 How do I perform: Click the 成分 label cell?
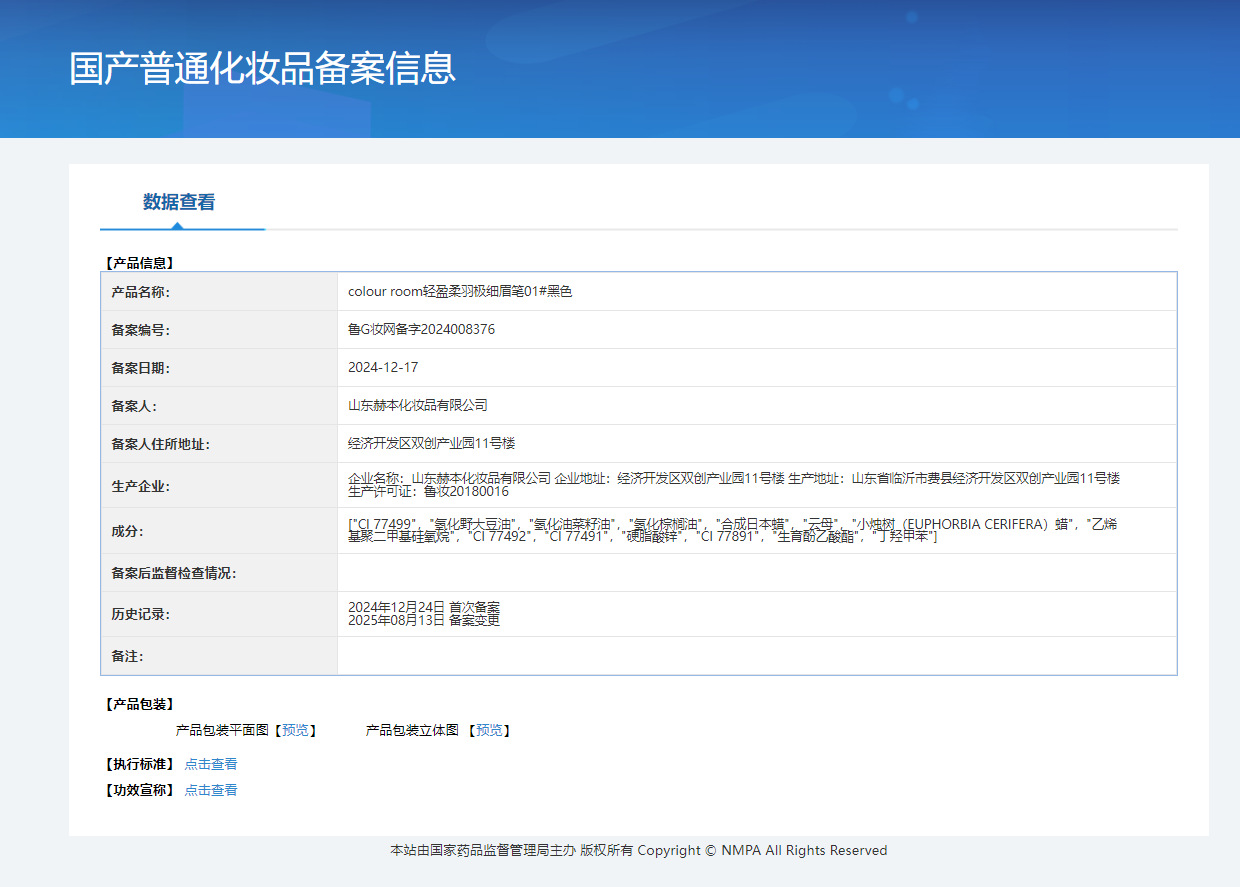pos(219,531)
